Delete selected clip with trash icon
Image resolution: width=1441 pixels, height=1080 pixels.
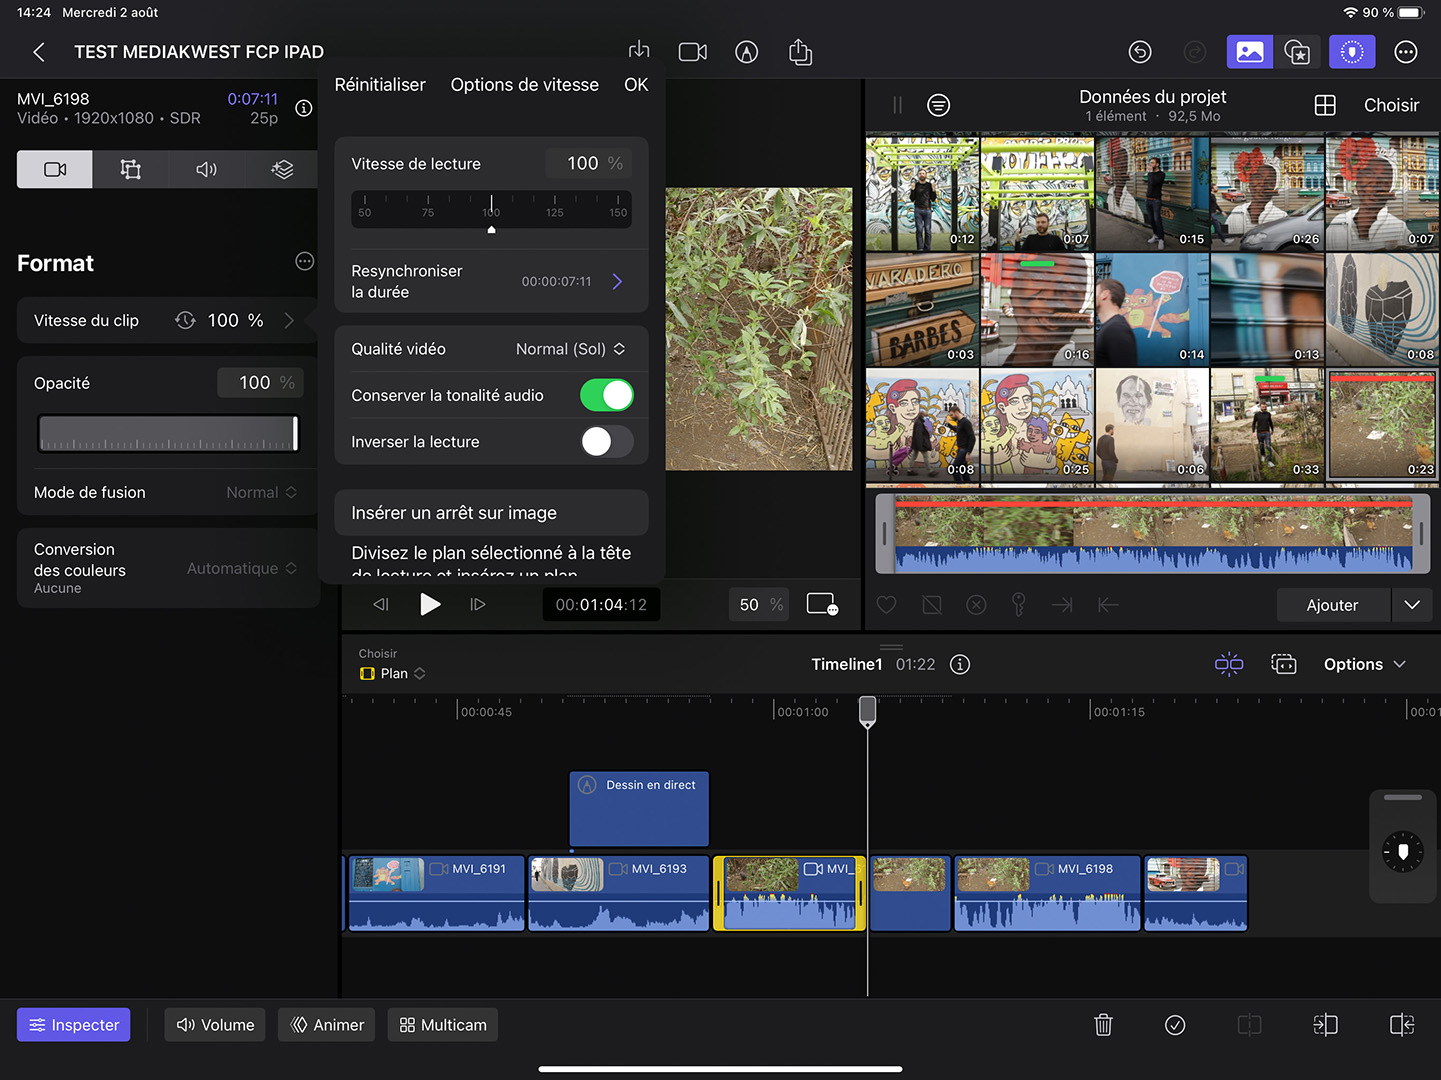(x=1103, y=1025)
